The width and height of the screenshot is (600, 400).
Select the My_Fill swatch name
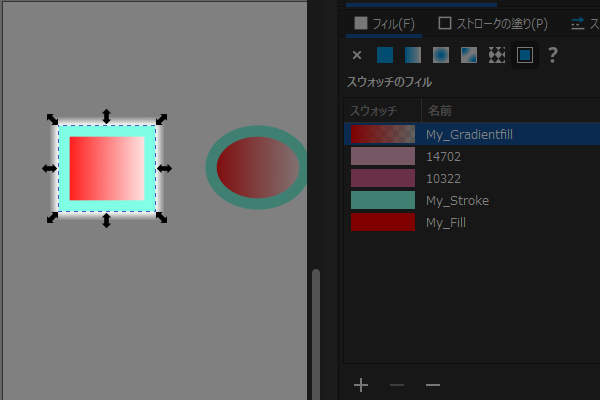coord(446,223)
